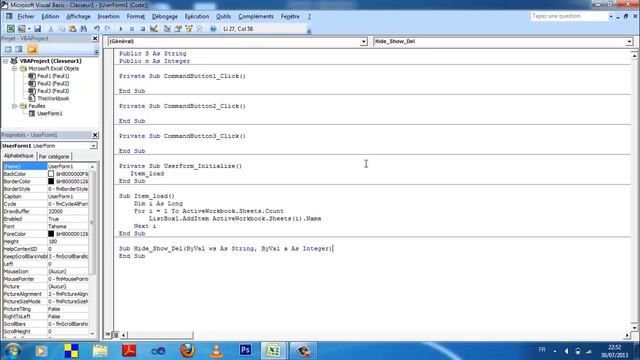This screenshot has width=640, height=360.
Task: Open the Exécution menu
Action: click(197, 16)
